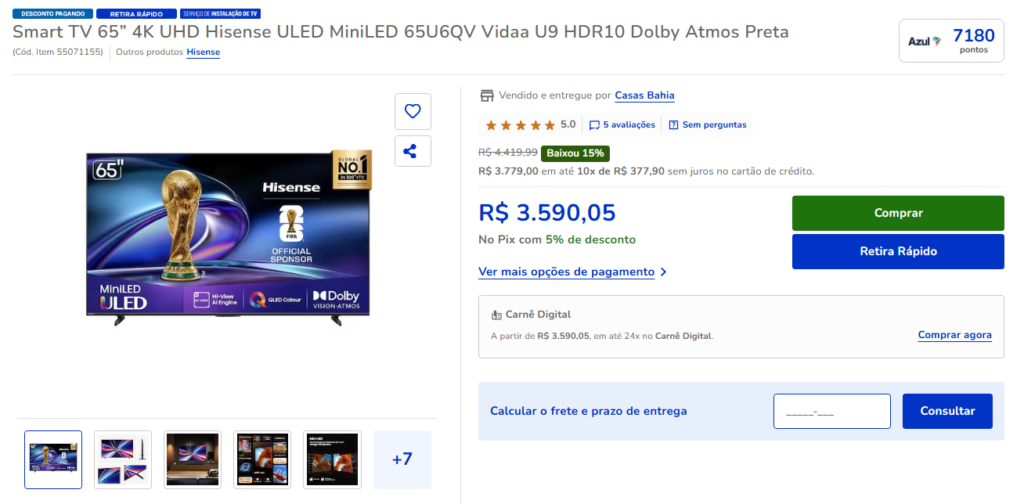The width and height of the screenshot is (1024, 504).
Task: Add product to favorites with heart icon
Action: [x=412, y=112]
